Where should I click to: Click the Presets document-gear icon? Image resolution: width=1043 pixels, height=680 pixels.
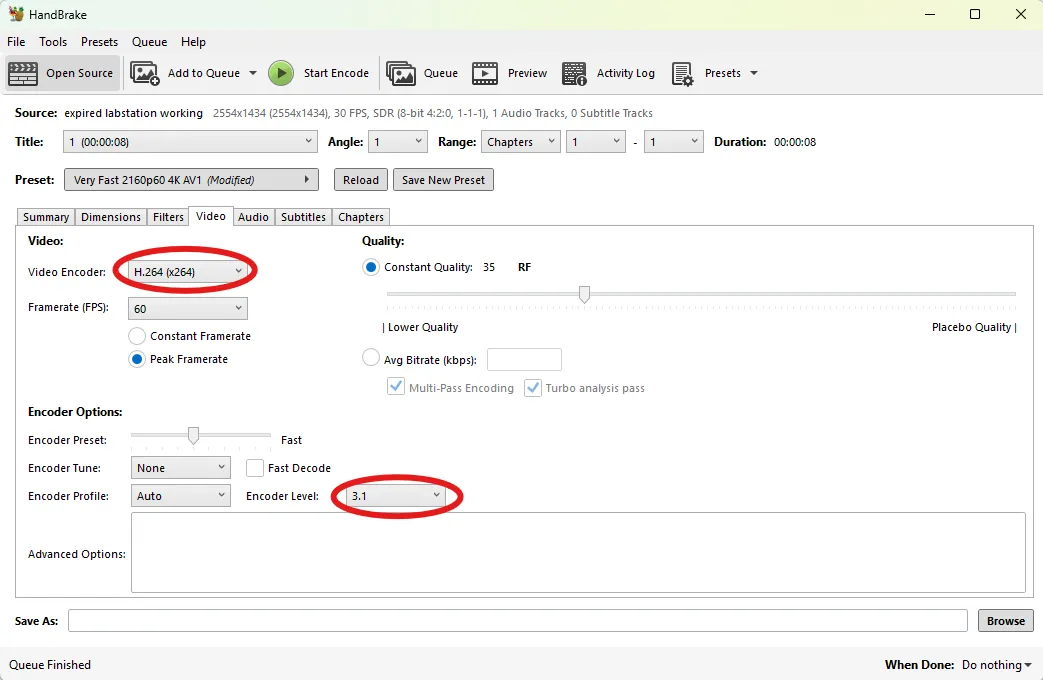pyautogui.click(x=682, y=73)
